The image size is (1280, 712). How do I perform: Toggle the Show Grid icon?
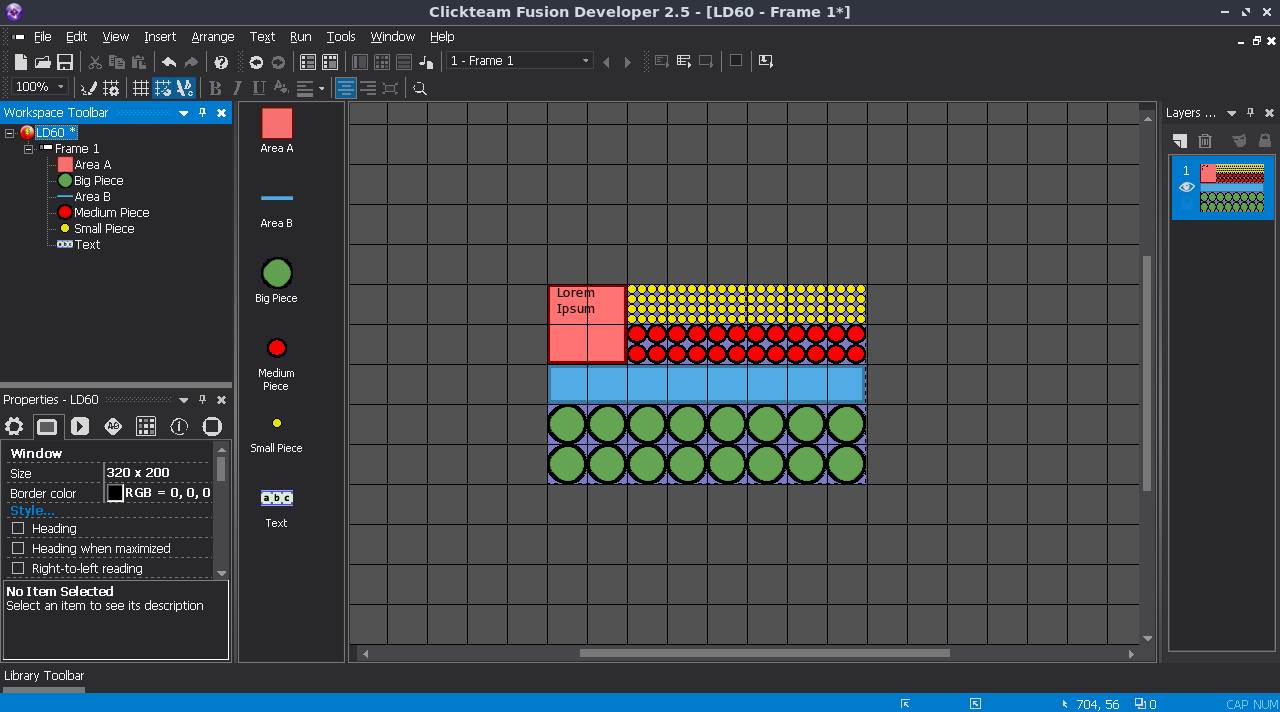pos(141,88)
